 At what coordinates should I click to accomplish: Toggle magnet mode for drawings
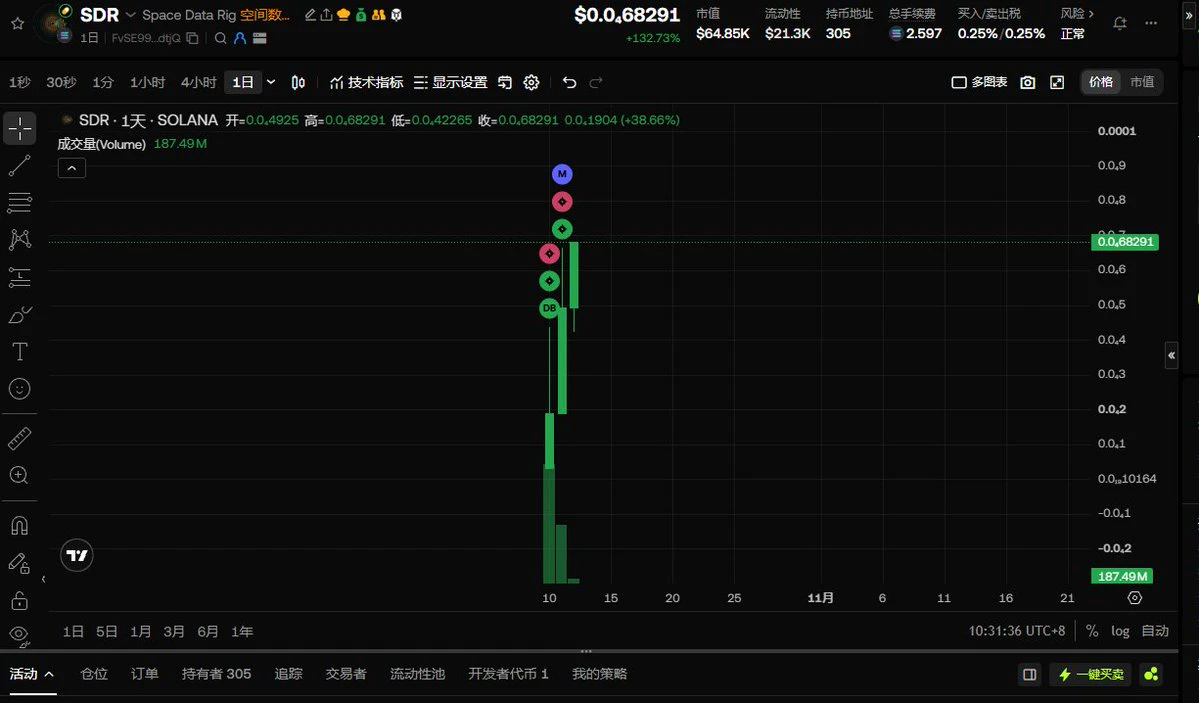(x=20, y=526)
